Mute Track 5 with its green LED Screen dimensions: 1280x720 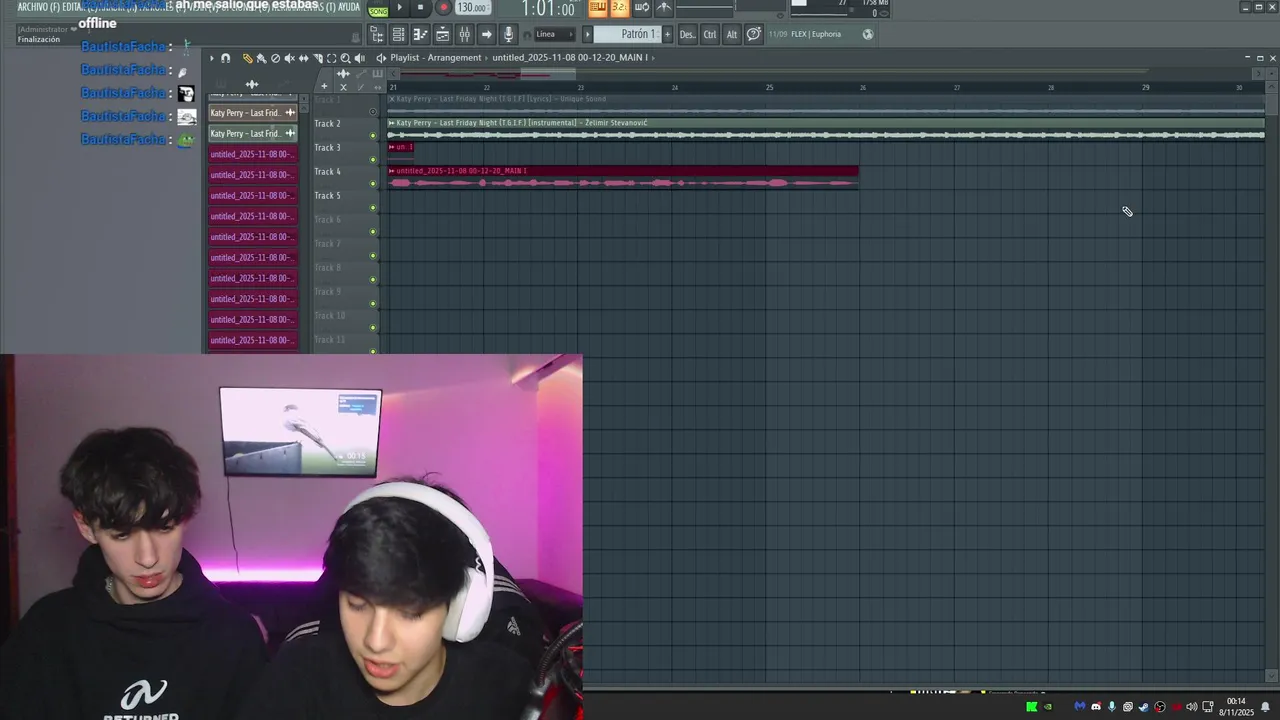coord(373,208)
